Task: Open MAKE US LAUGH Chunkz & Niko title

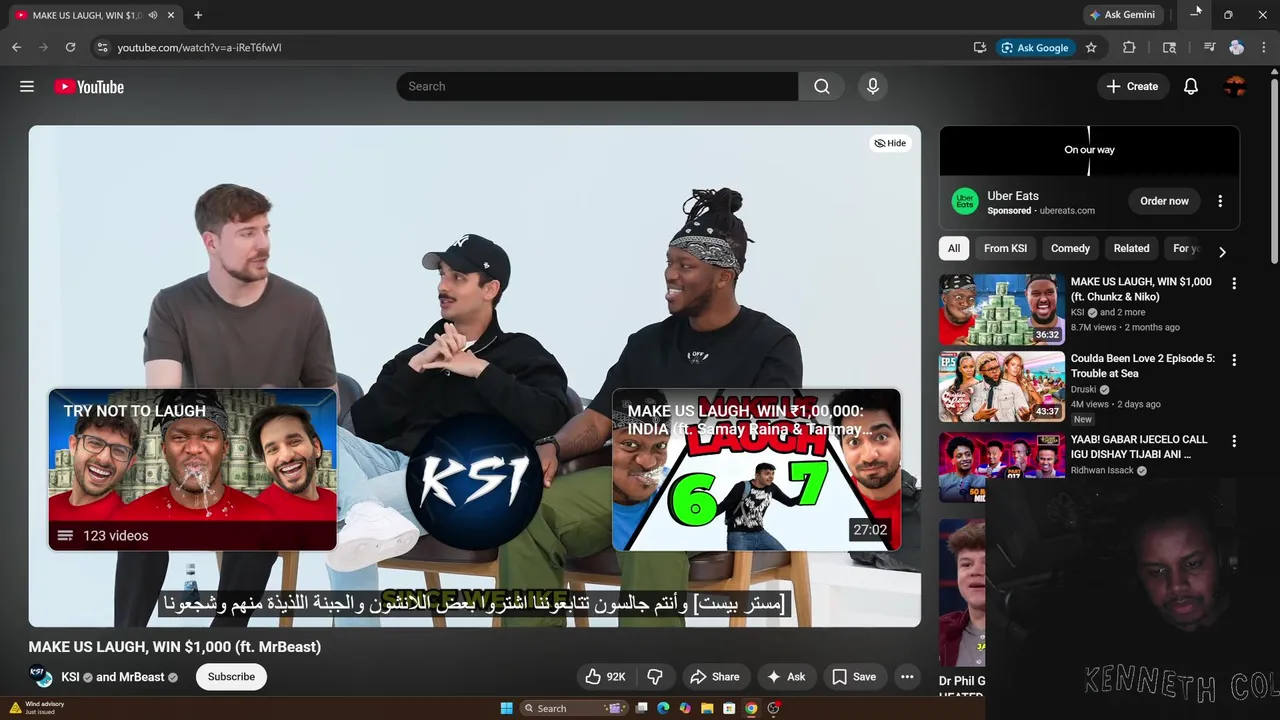Action: pyautogui.click(x=1141, y=289)
